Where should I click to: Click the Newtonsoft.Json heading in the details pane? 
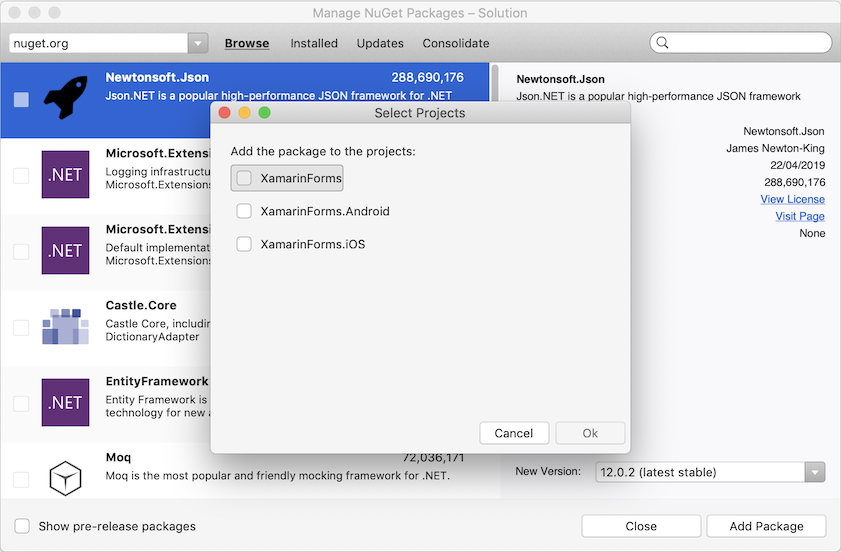click(560, 79)
